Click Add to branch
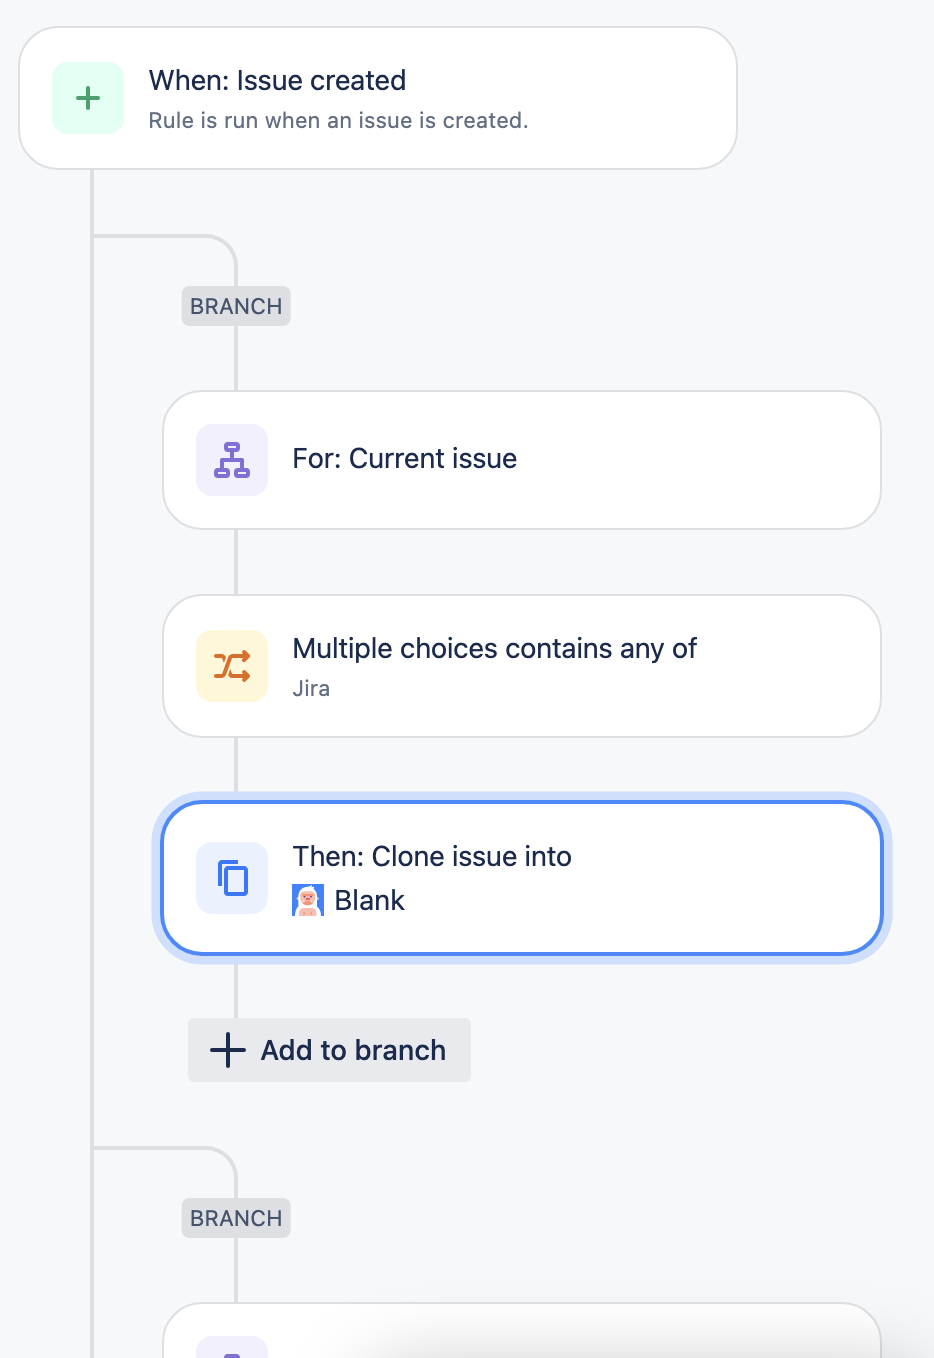 329,1050
